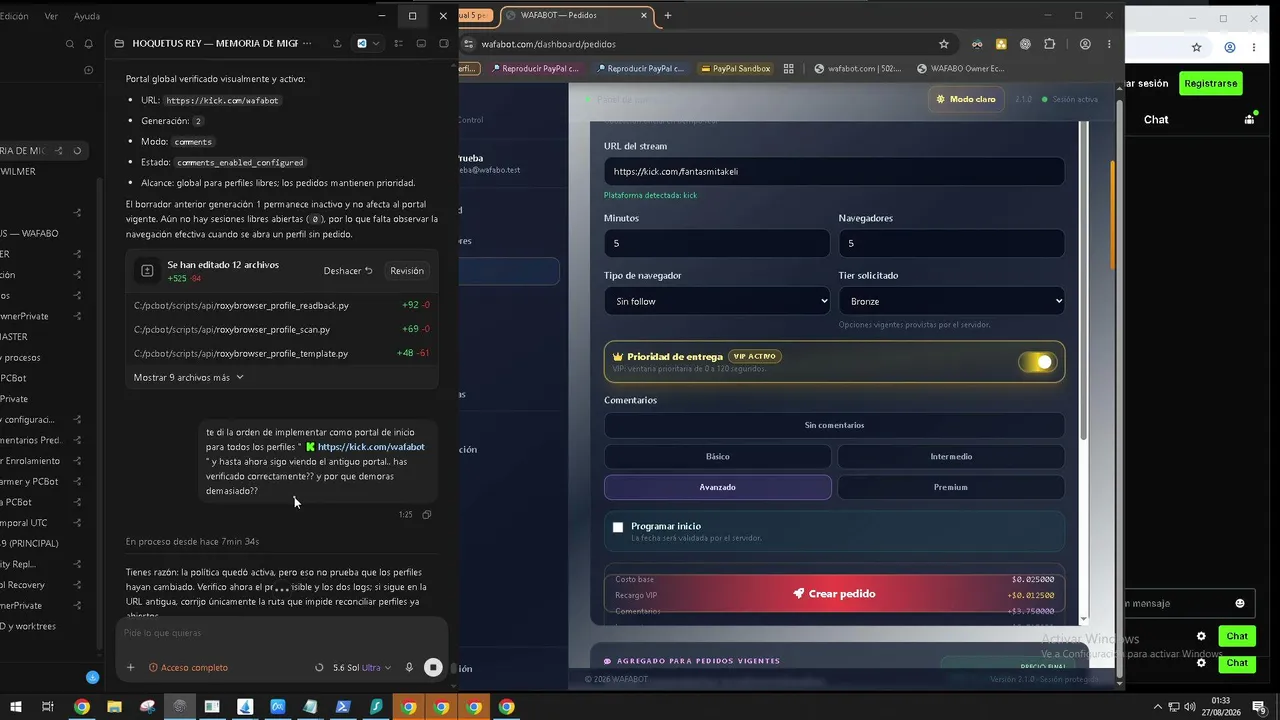Open the Chrome extensions puzzle icon
The width and height of the screenshot is (1280, 720).
click(x=1049, y=44)
